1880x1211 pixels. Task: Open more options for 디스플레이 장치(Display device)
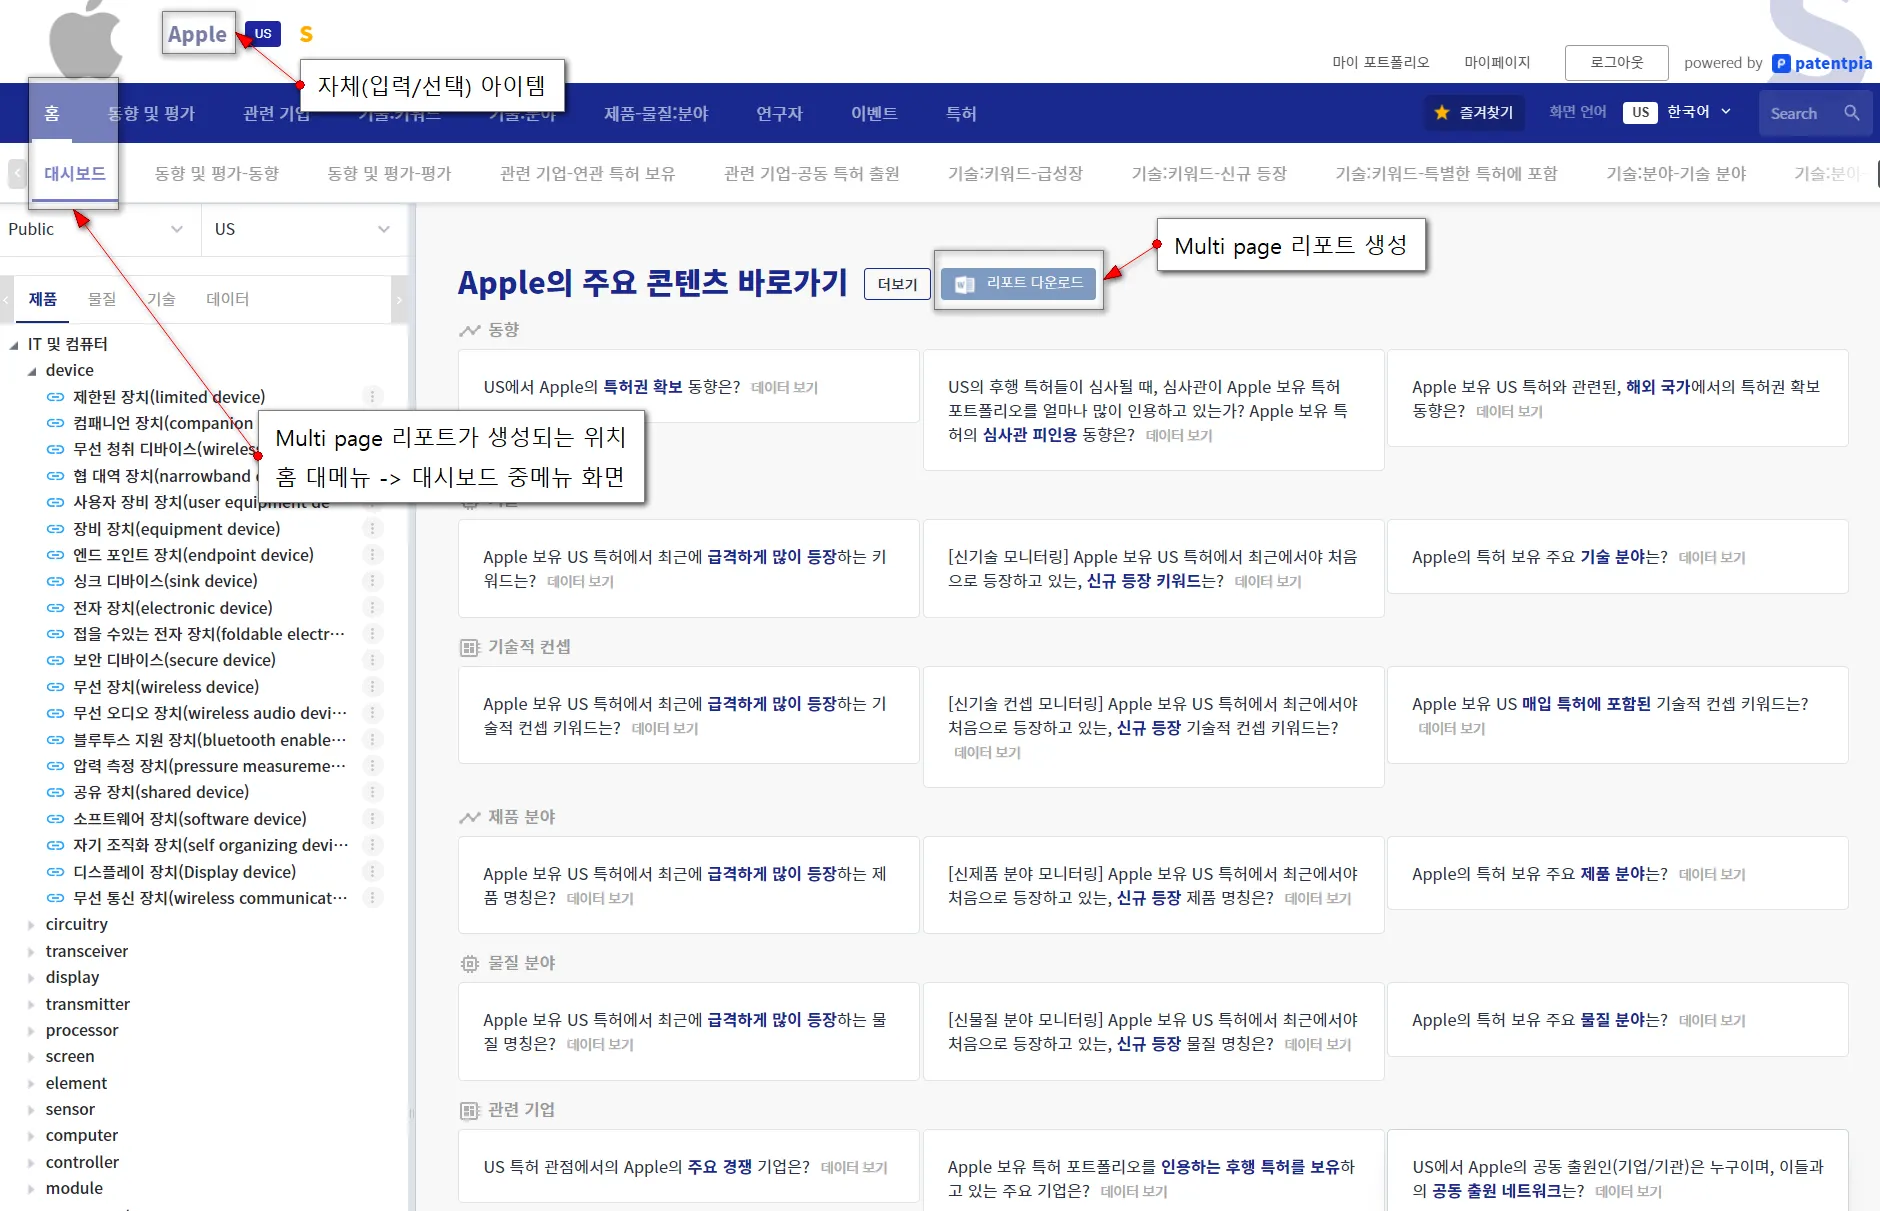372,872
